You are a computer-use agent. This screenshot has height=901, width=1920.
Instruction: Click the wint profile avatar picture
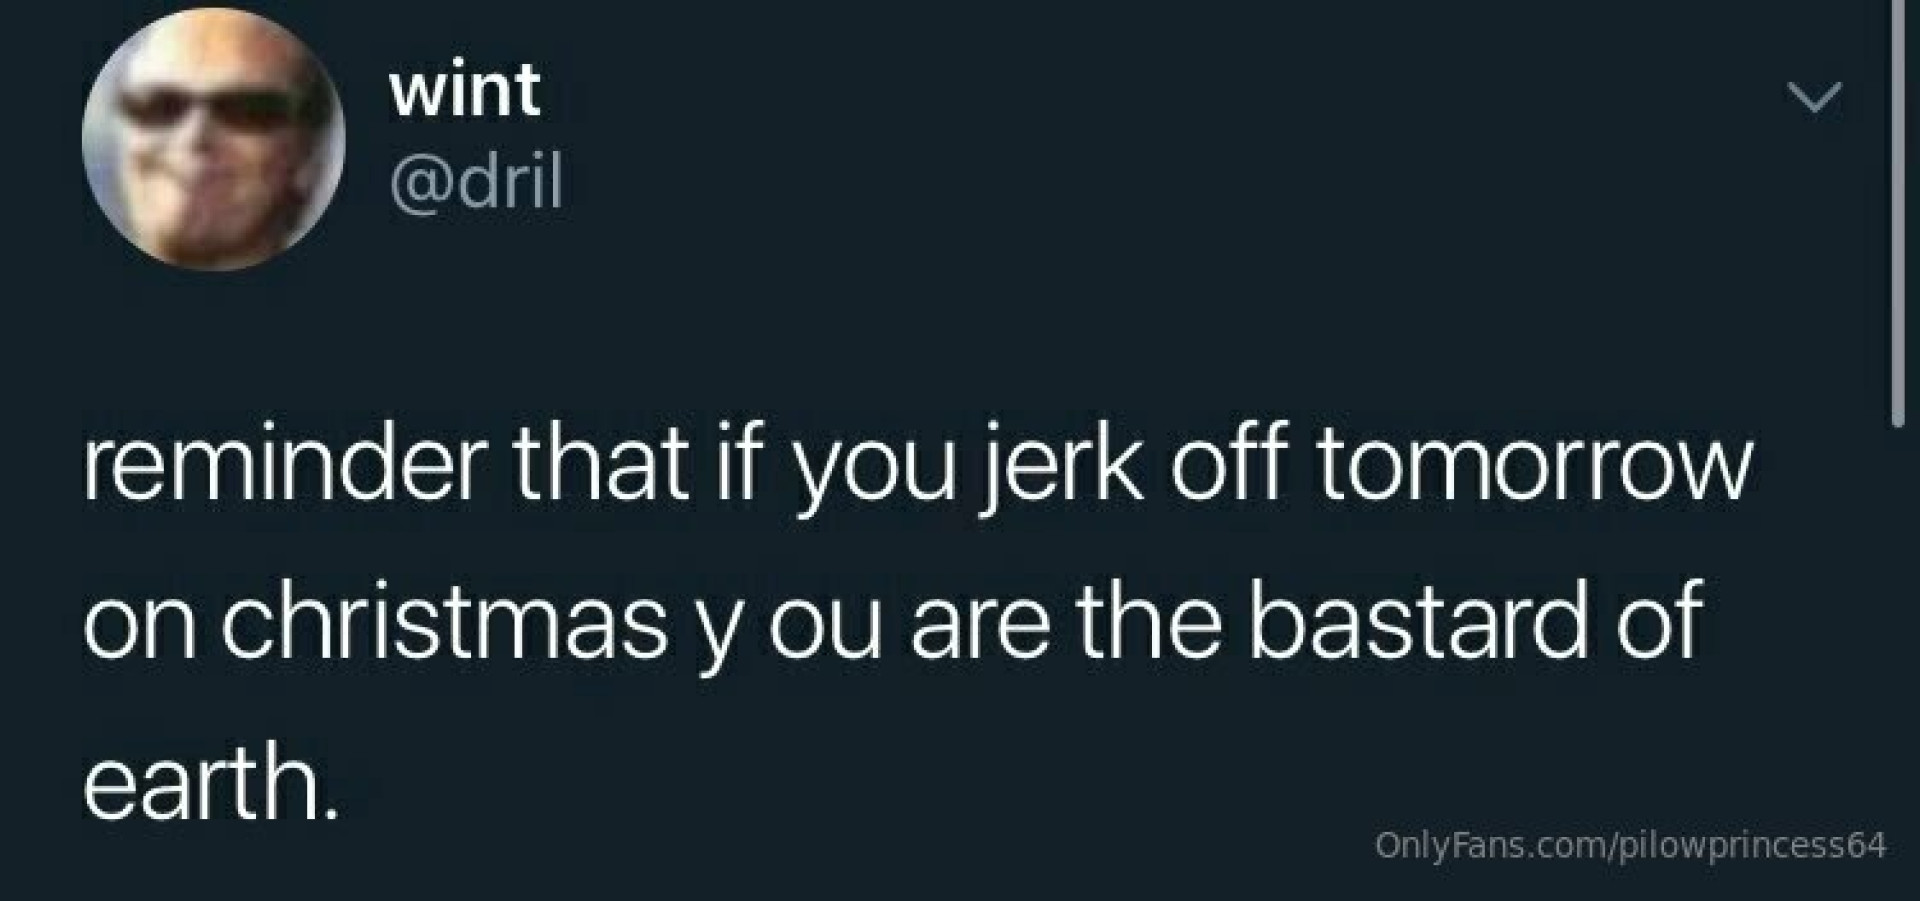(213, 139)
